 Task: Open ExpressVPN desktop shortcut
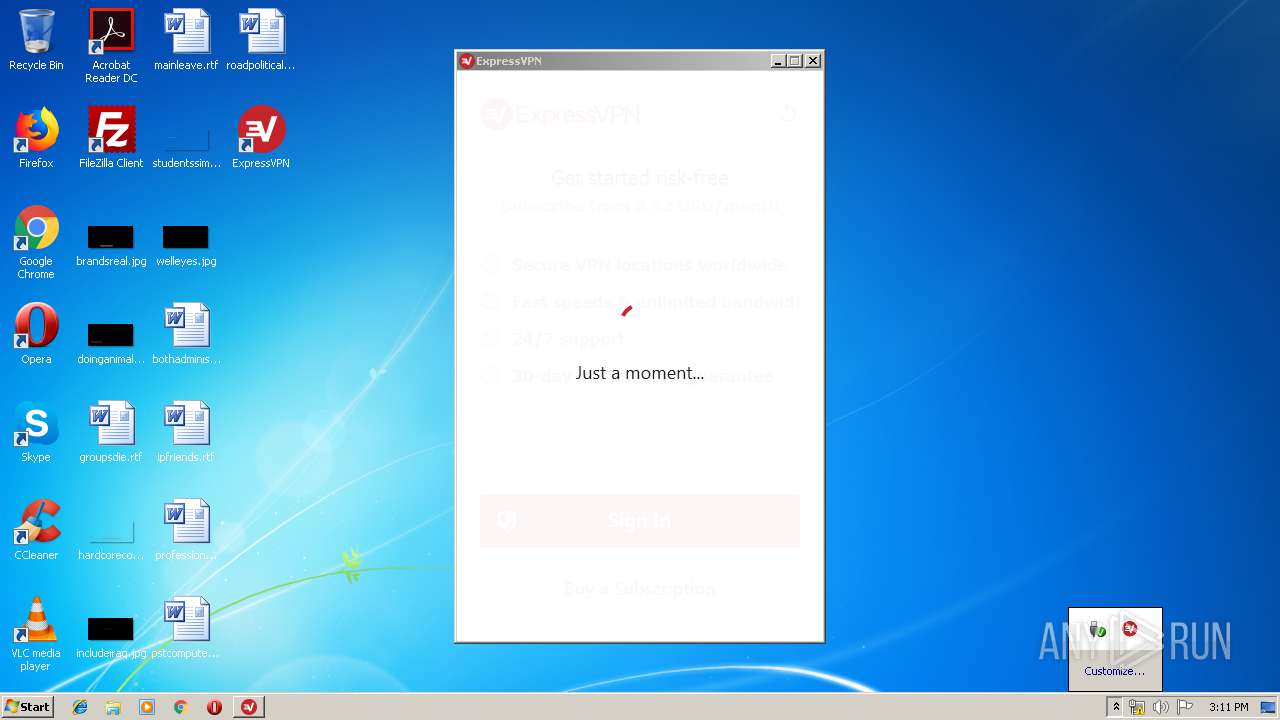[x=261, y=138]
